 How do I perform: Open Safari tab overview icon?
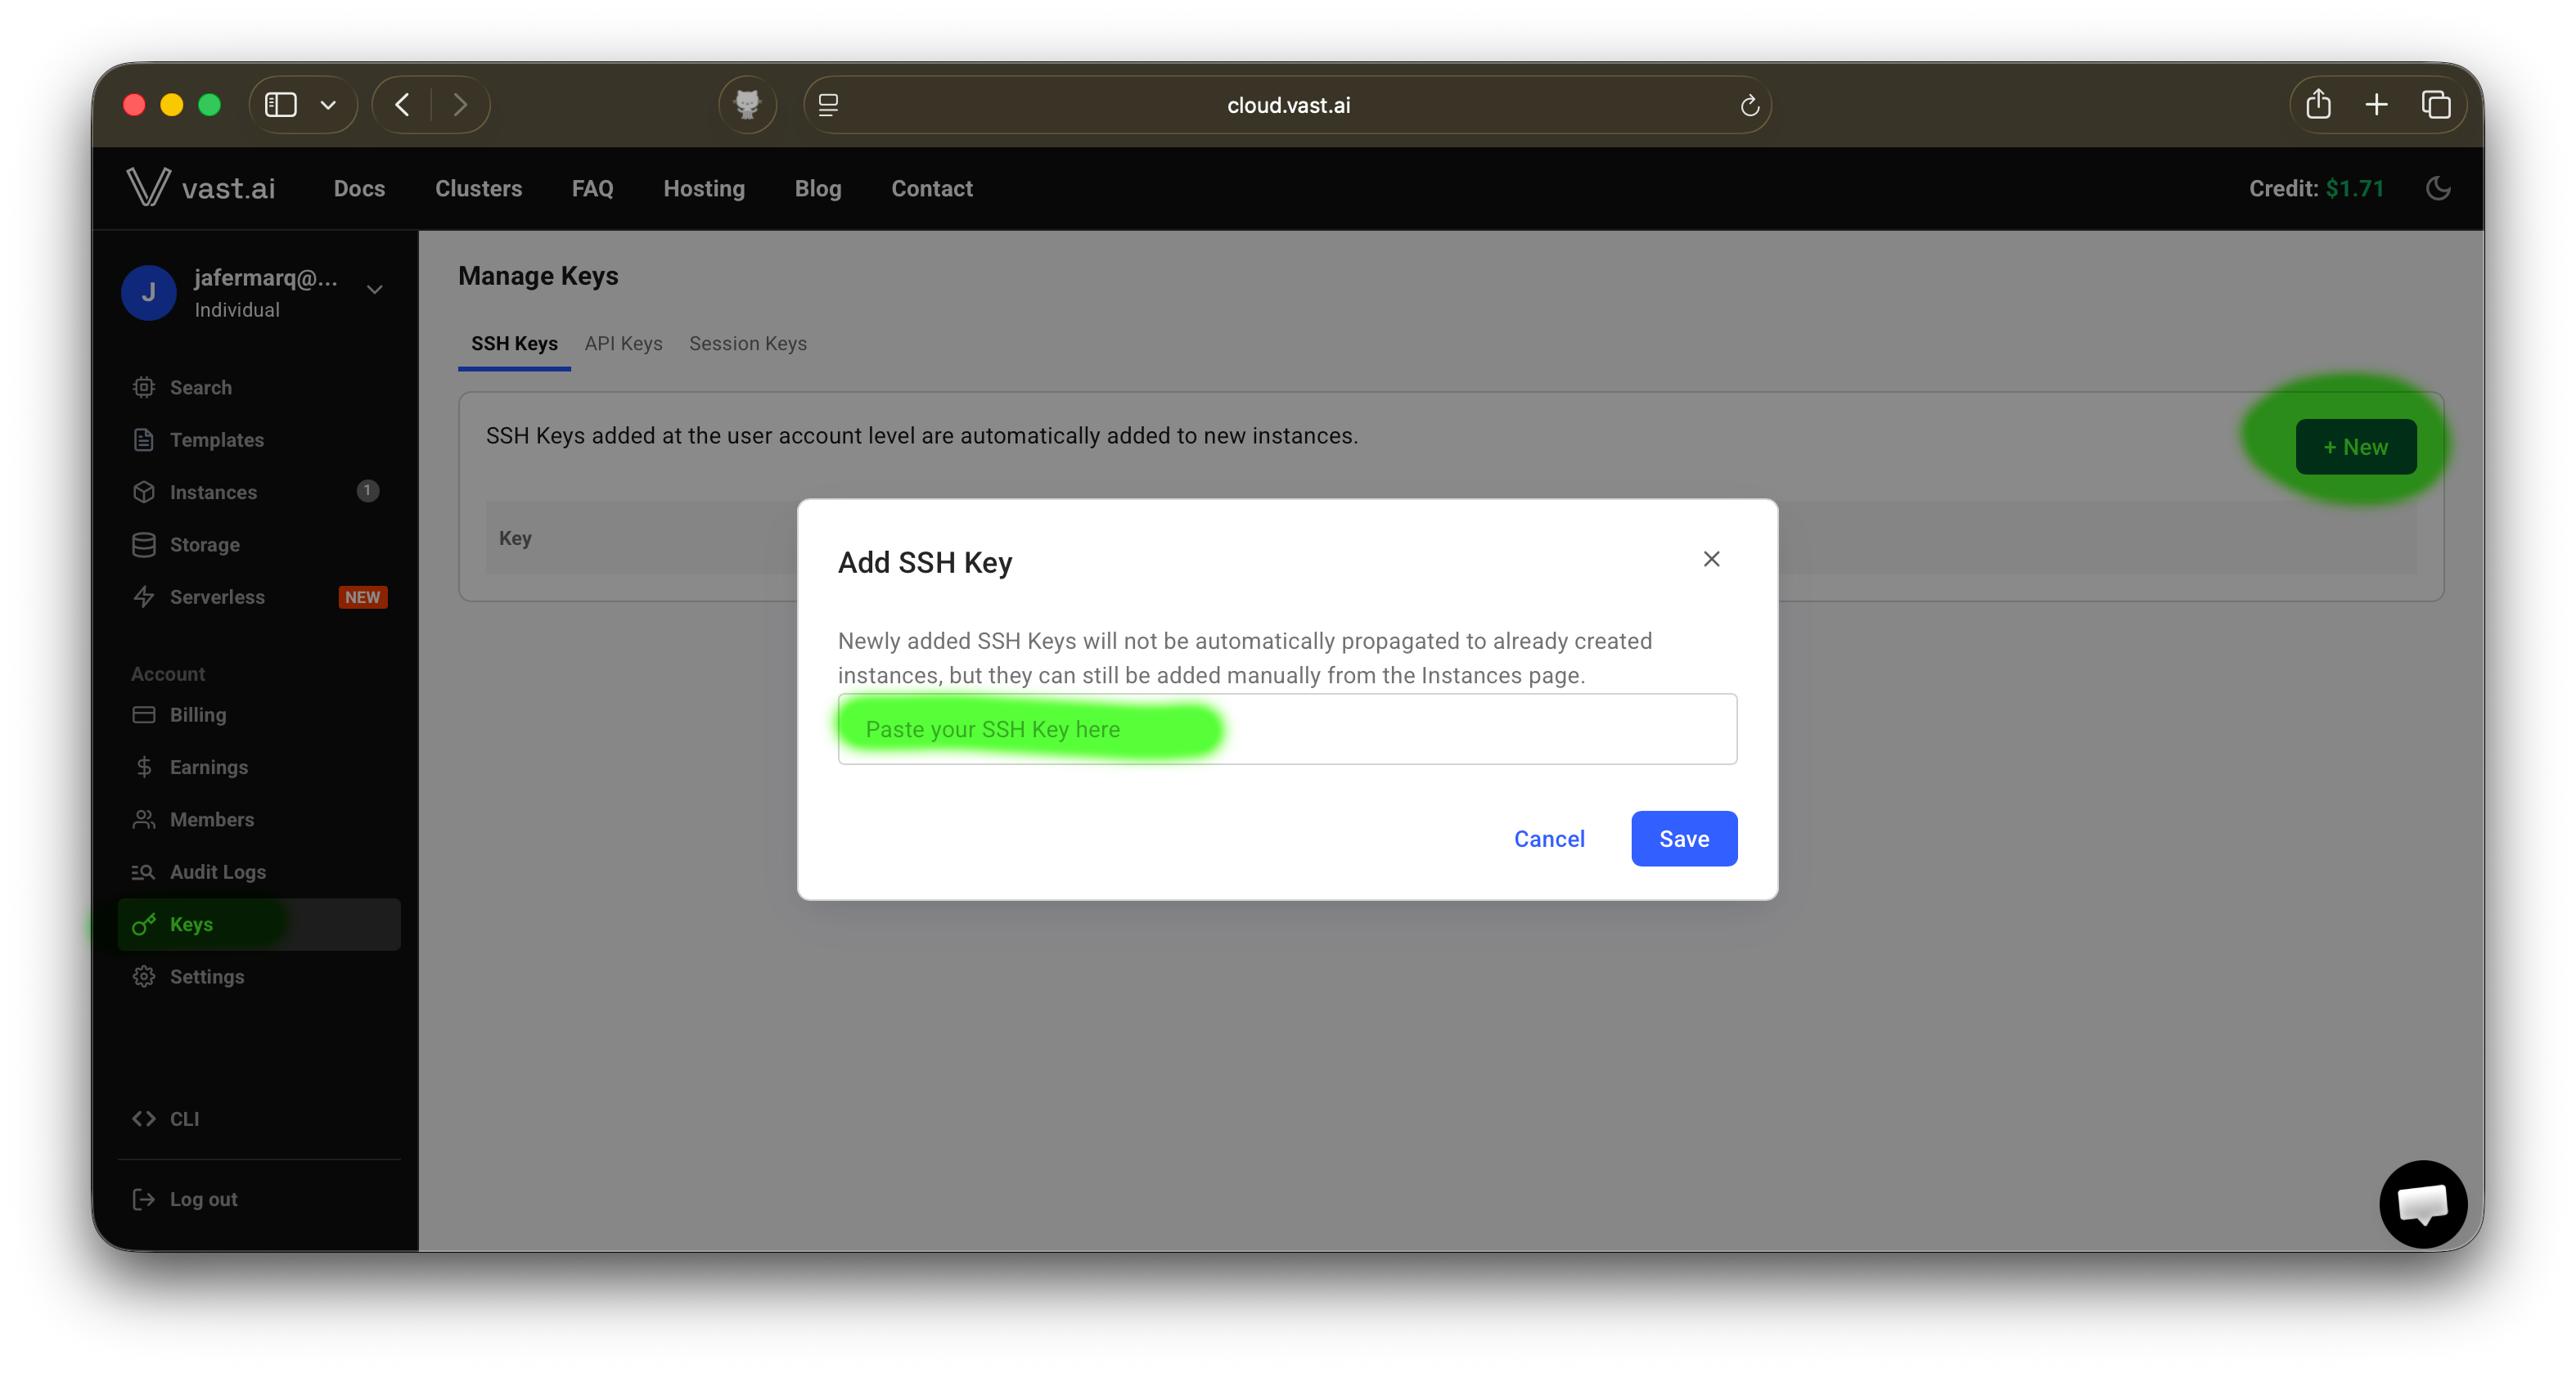click(2436, 104)
